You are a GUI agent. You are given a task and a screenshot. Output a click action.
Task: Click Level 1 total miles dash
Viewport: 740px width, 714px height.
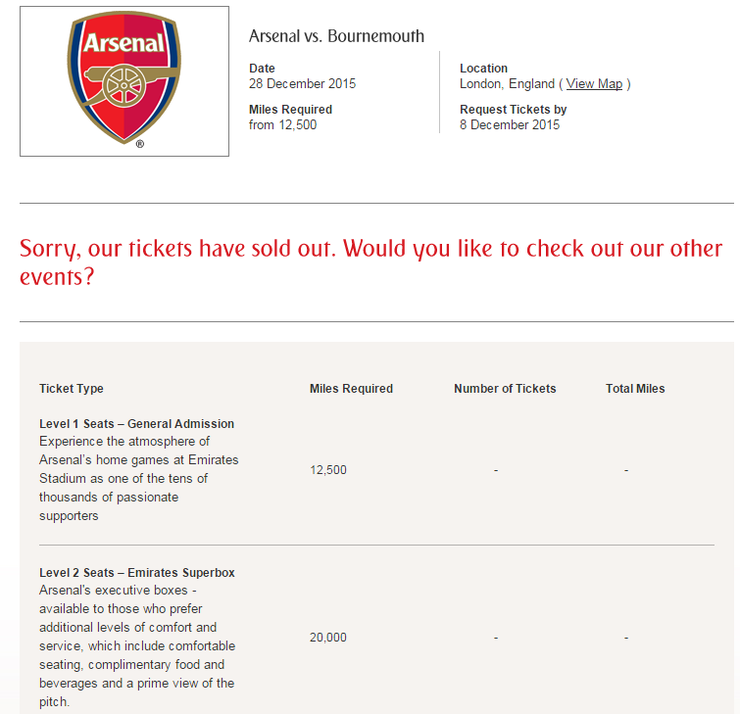[x=626, y=470]
